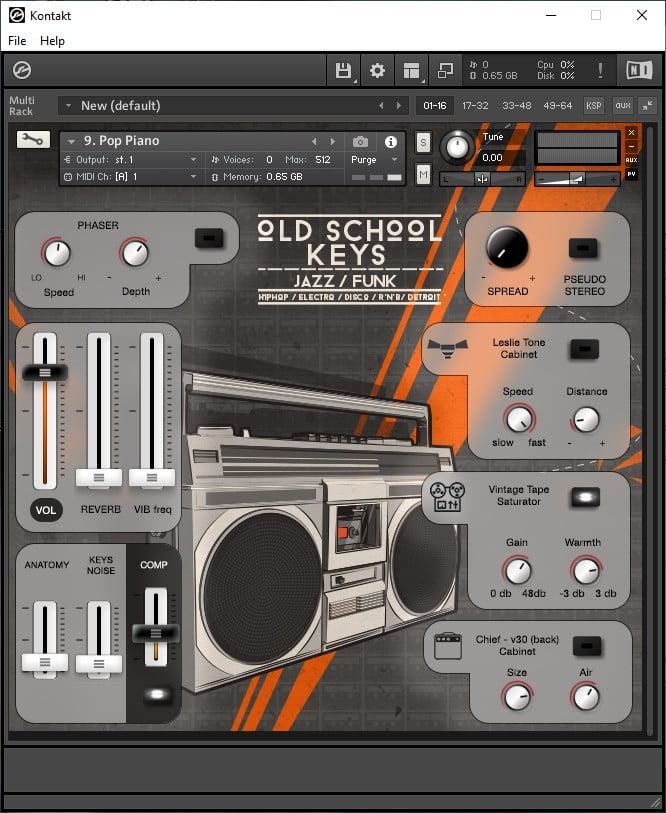Image resolution: width=666 pixels, height=813 pixels.
Task: Toggle the minimized view icon
Action: 445,71
